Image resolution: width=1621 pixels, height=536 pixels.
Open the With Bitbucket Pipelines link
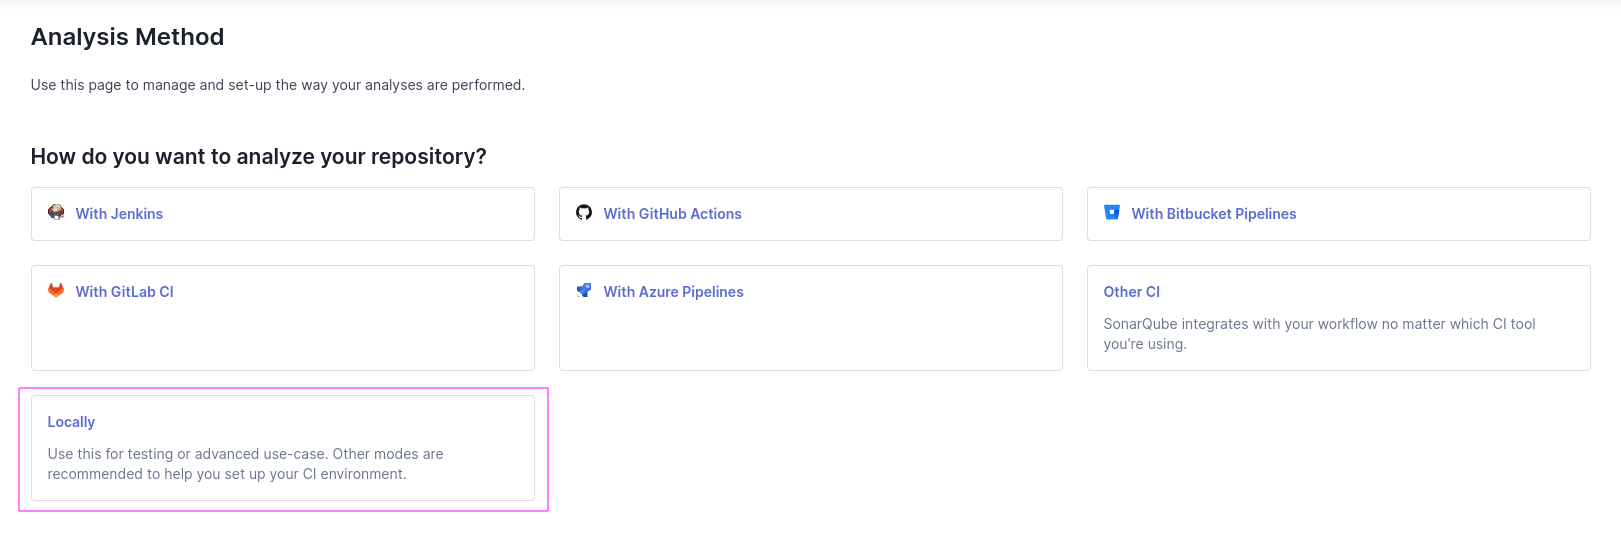tap(1213, 214)
